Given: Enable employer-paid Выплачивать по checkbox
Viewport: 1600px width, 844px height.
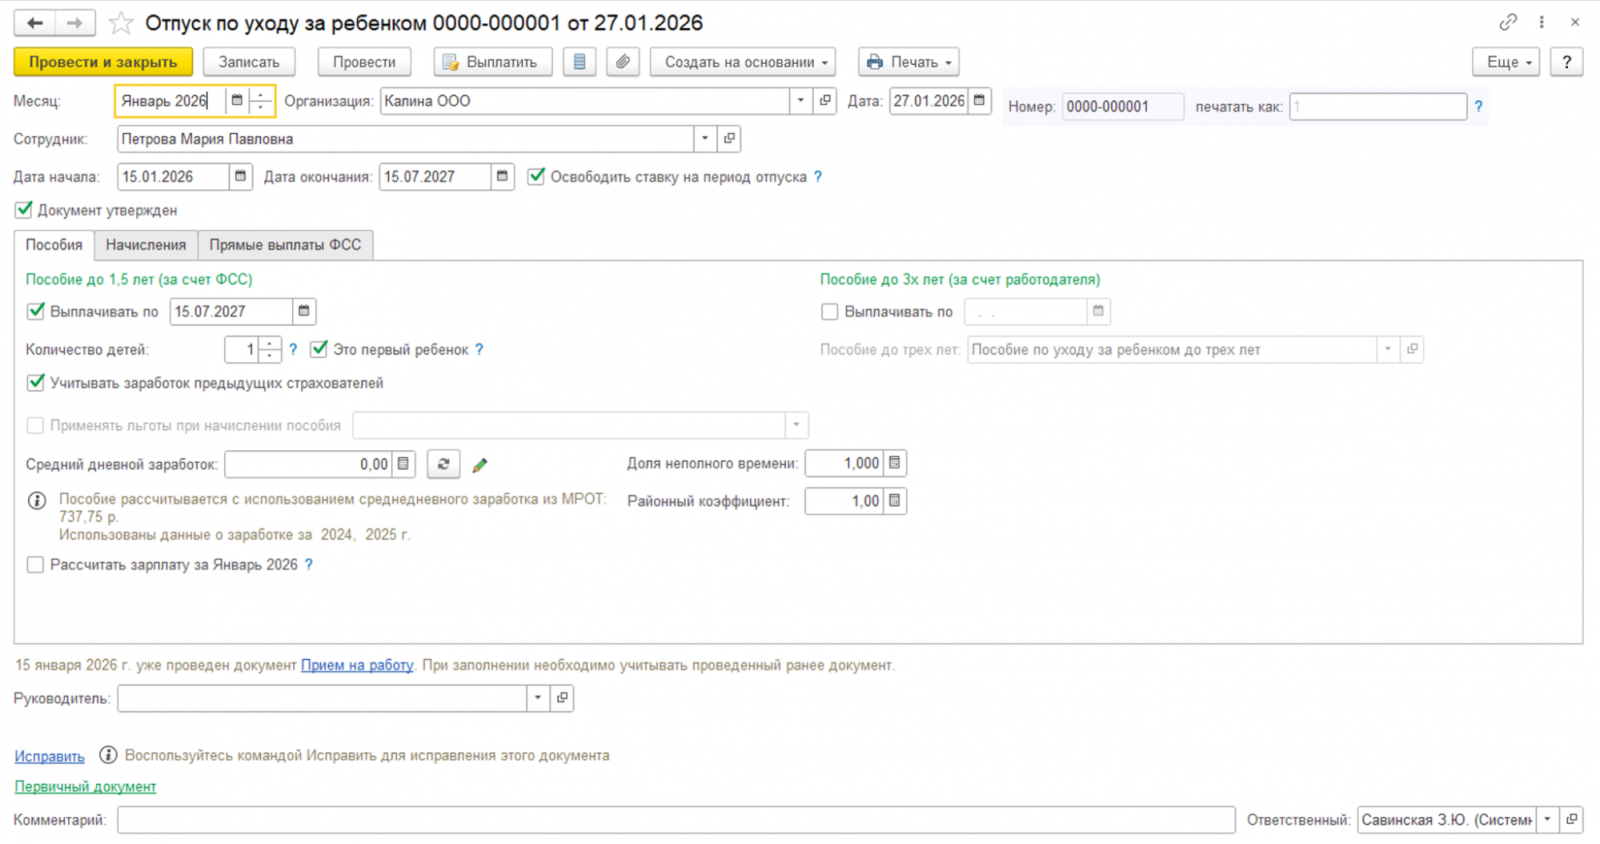Looking at the screenshot, I should (830, 312).
